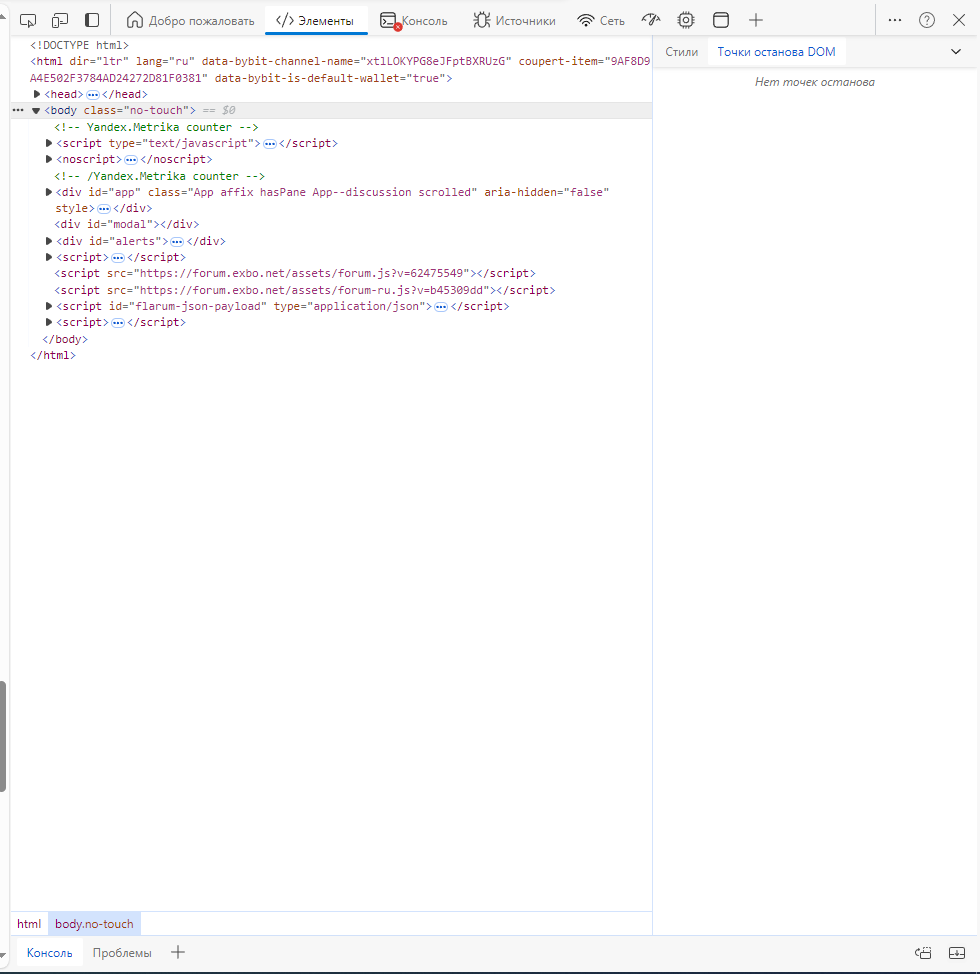Viewport: 980px width, 974px height.
Task: Open the Memory tool chip icon
Action: 686,21
